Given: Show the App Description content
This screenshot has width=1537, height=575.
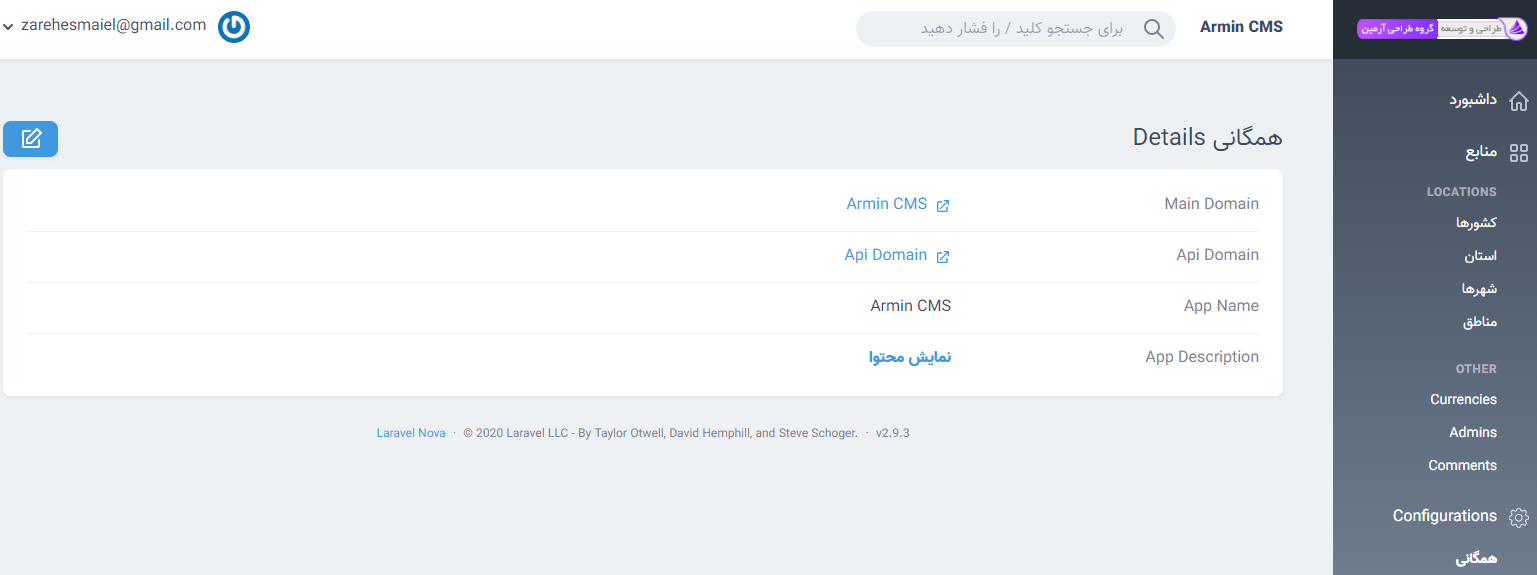Looking at the screenshot, I should coord(909,357).
